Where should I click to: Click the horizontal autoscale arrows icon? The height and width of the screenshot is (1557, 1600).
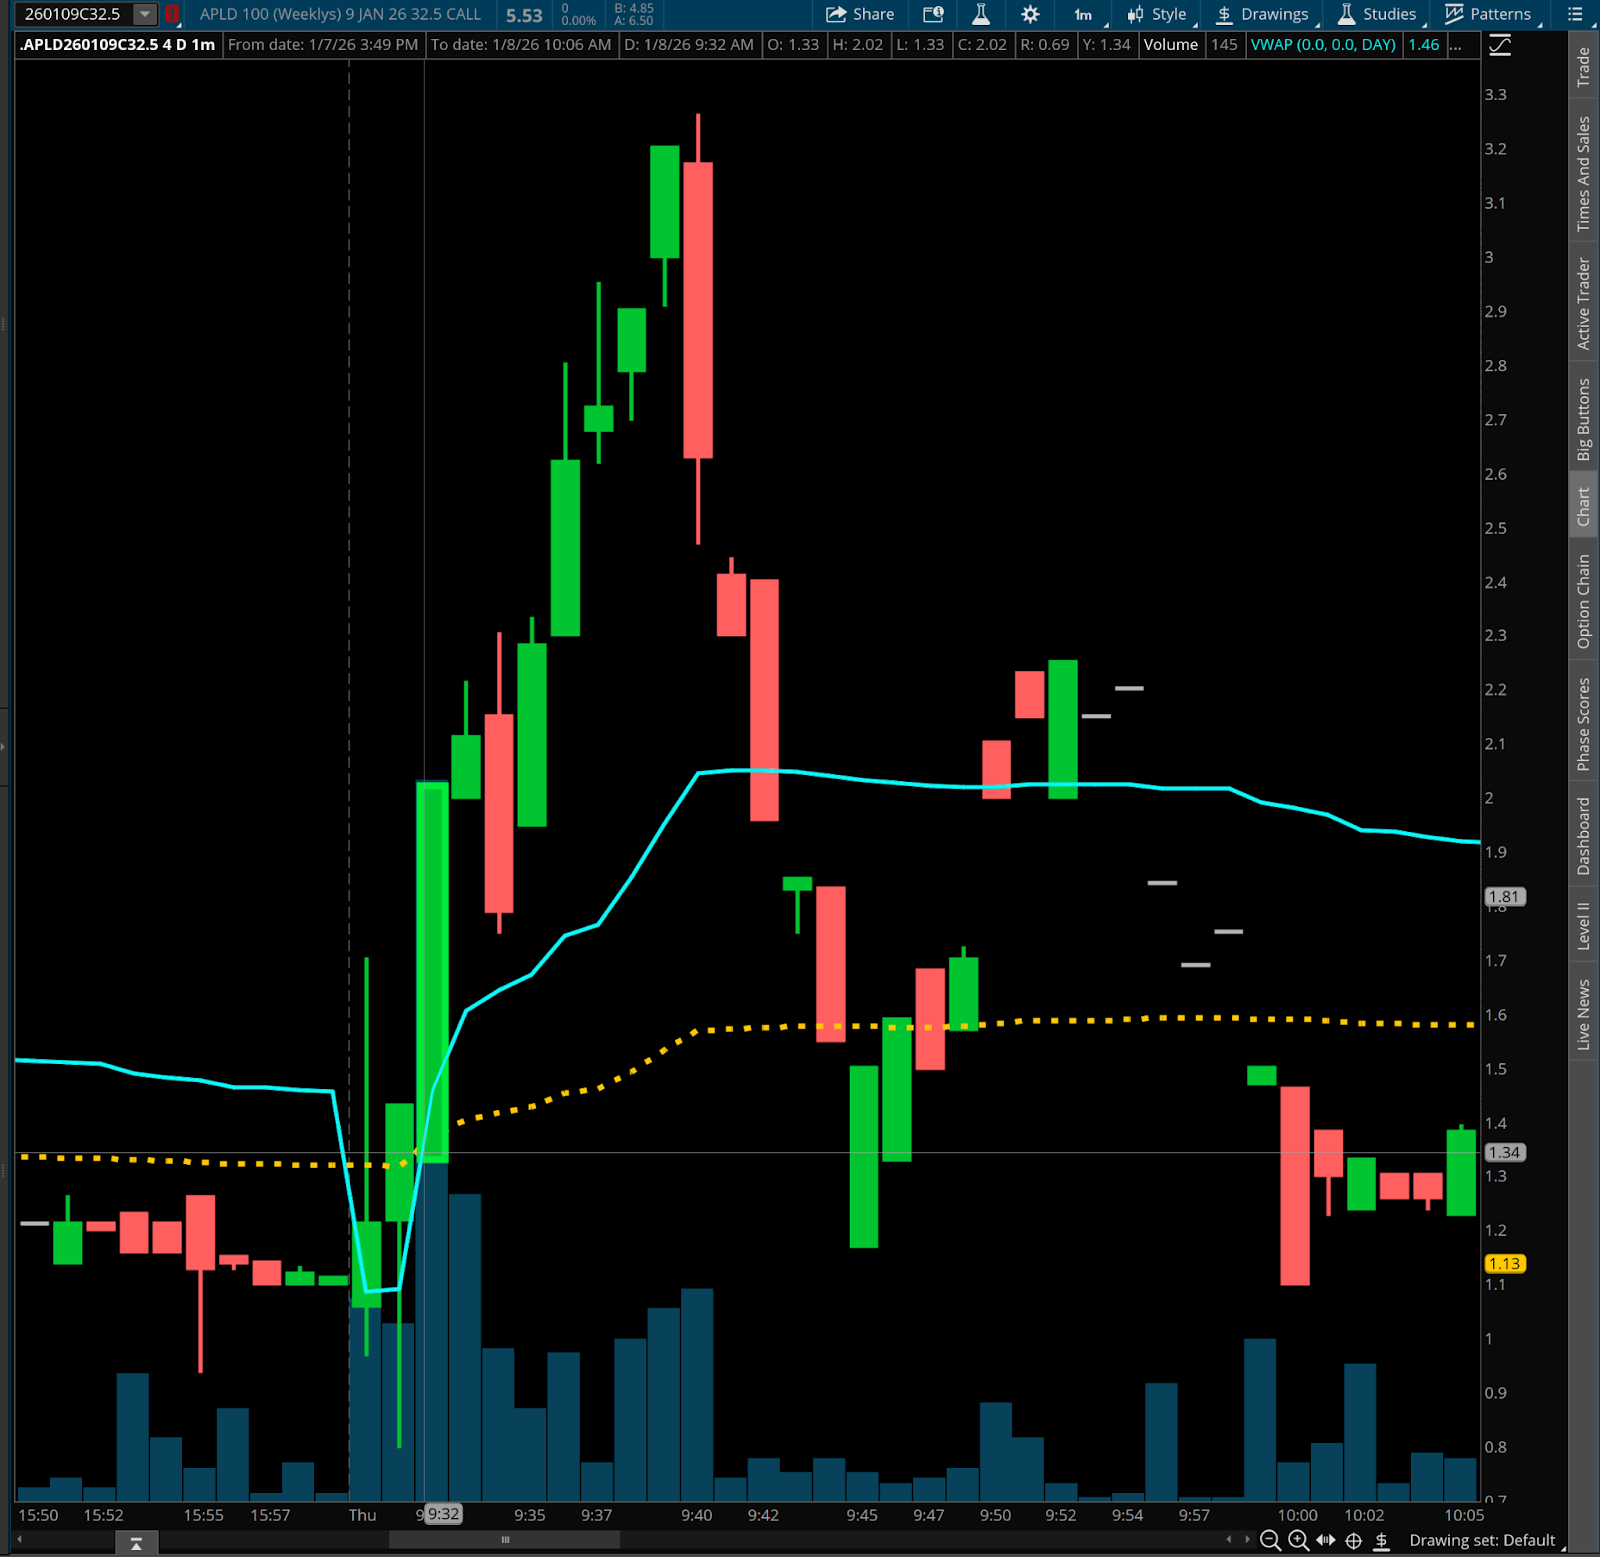(x=1326, y=1540)
